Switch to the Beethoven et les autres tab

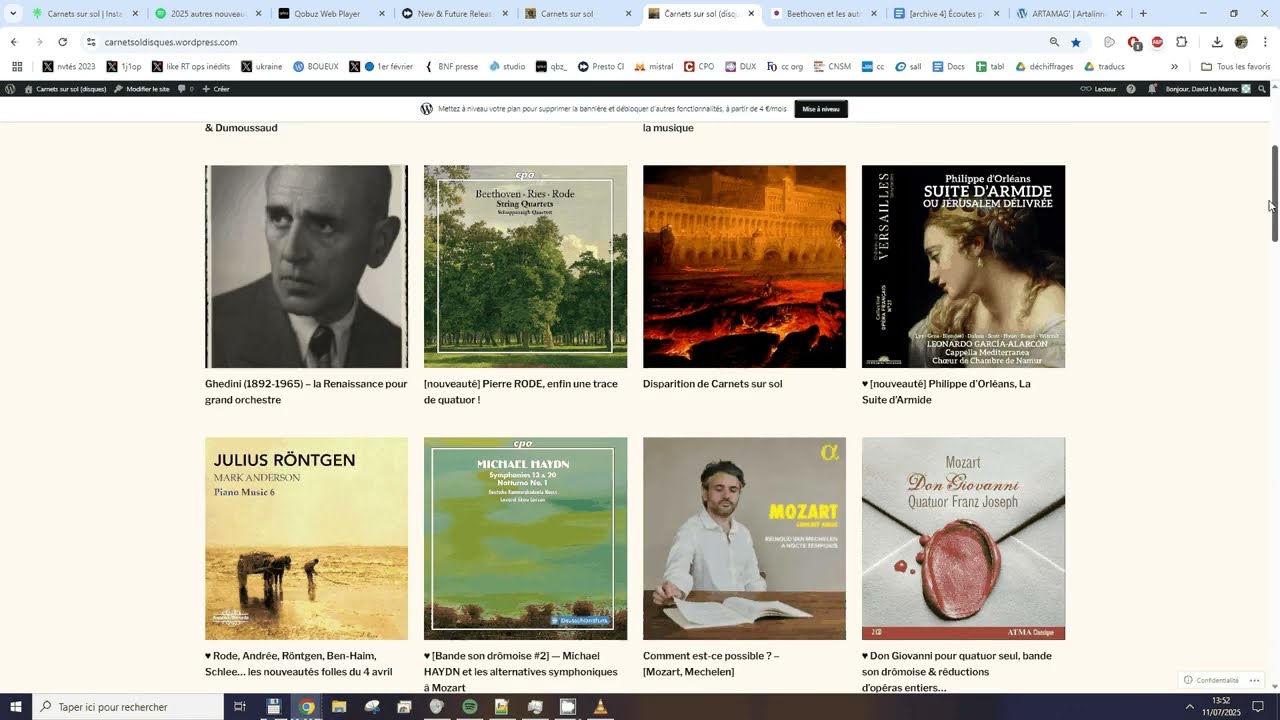[x=822, y=14]
